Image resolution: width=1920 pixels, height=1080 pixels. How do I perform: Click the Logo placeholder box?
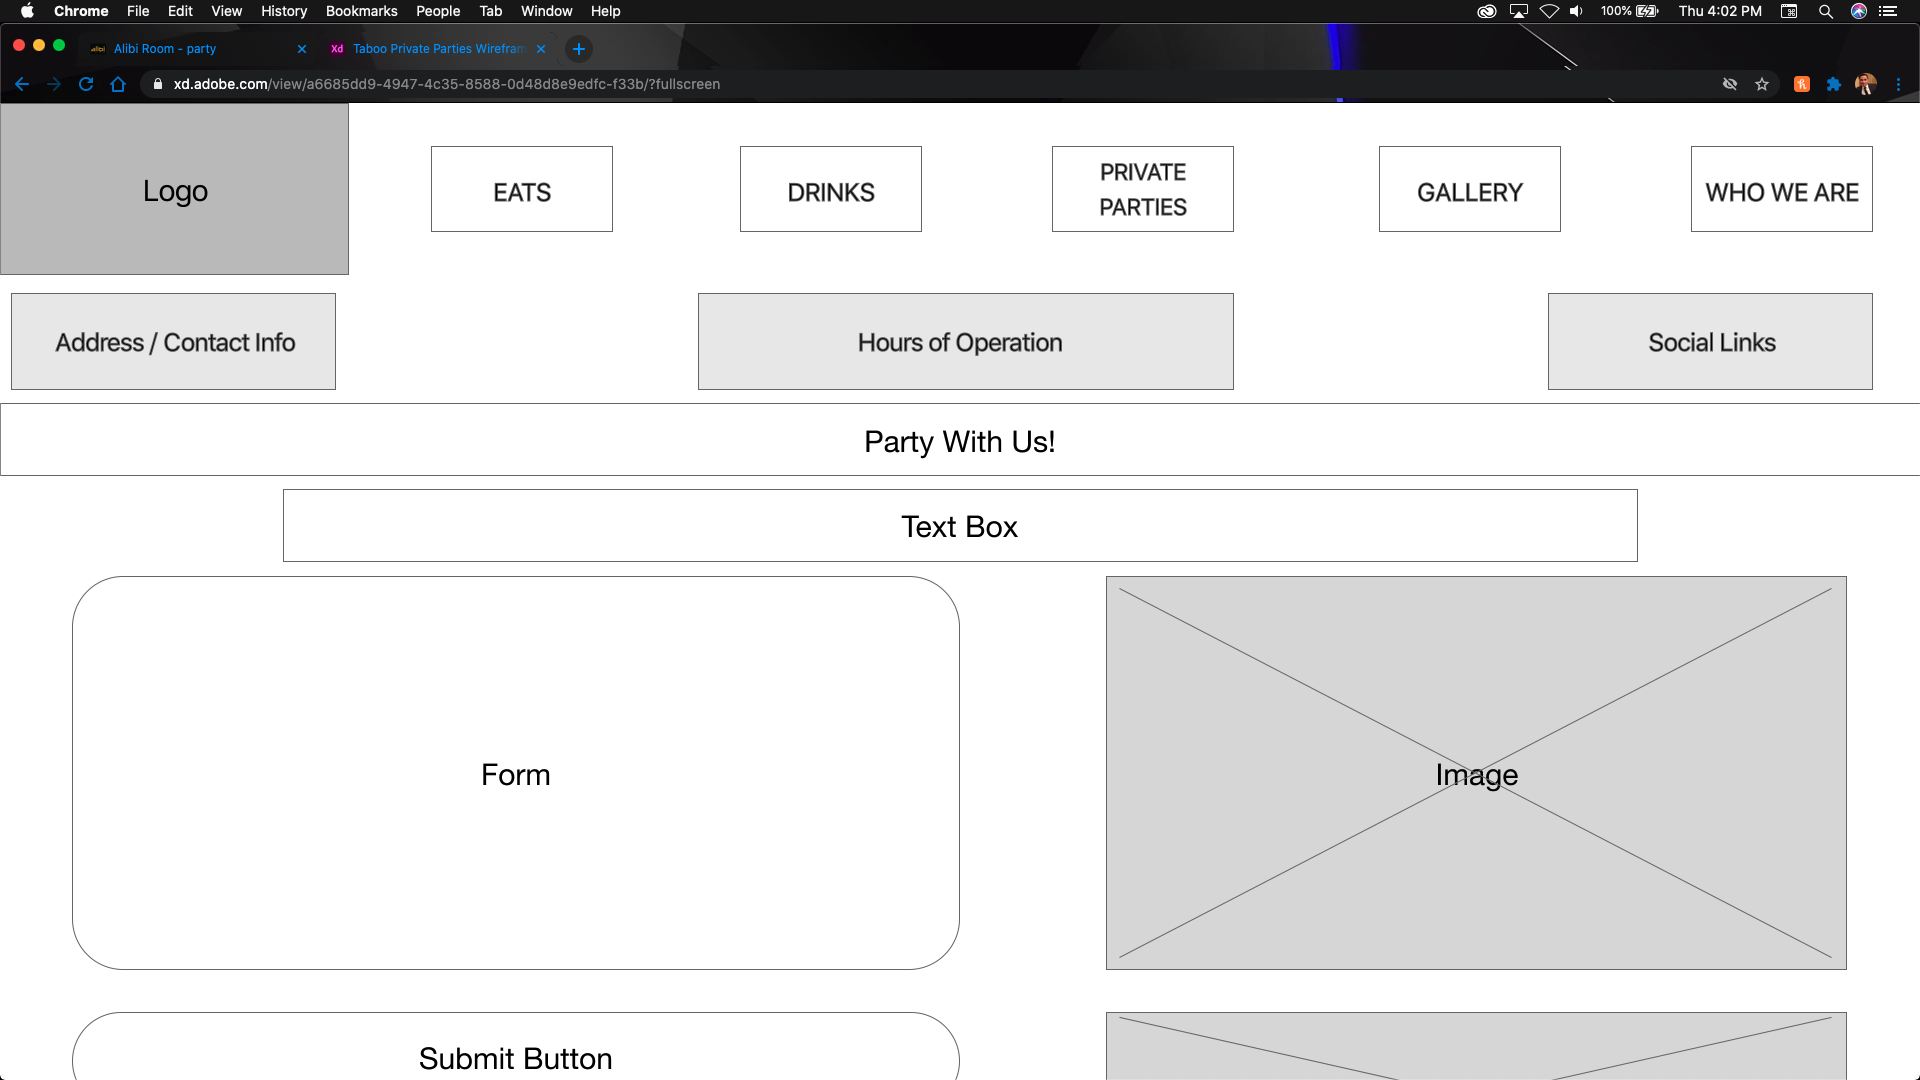(175, 190)
